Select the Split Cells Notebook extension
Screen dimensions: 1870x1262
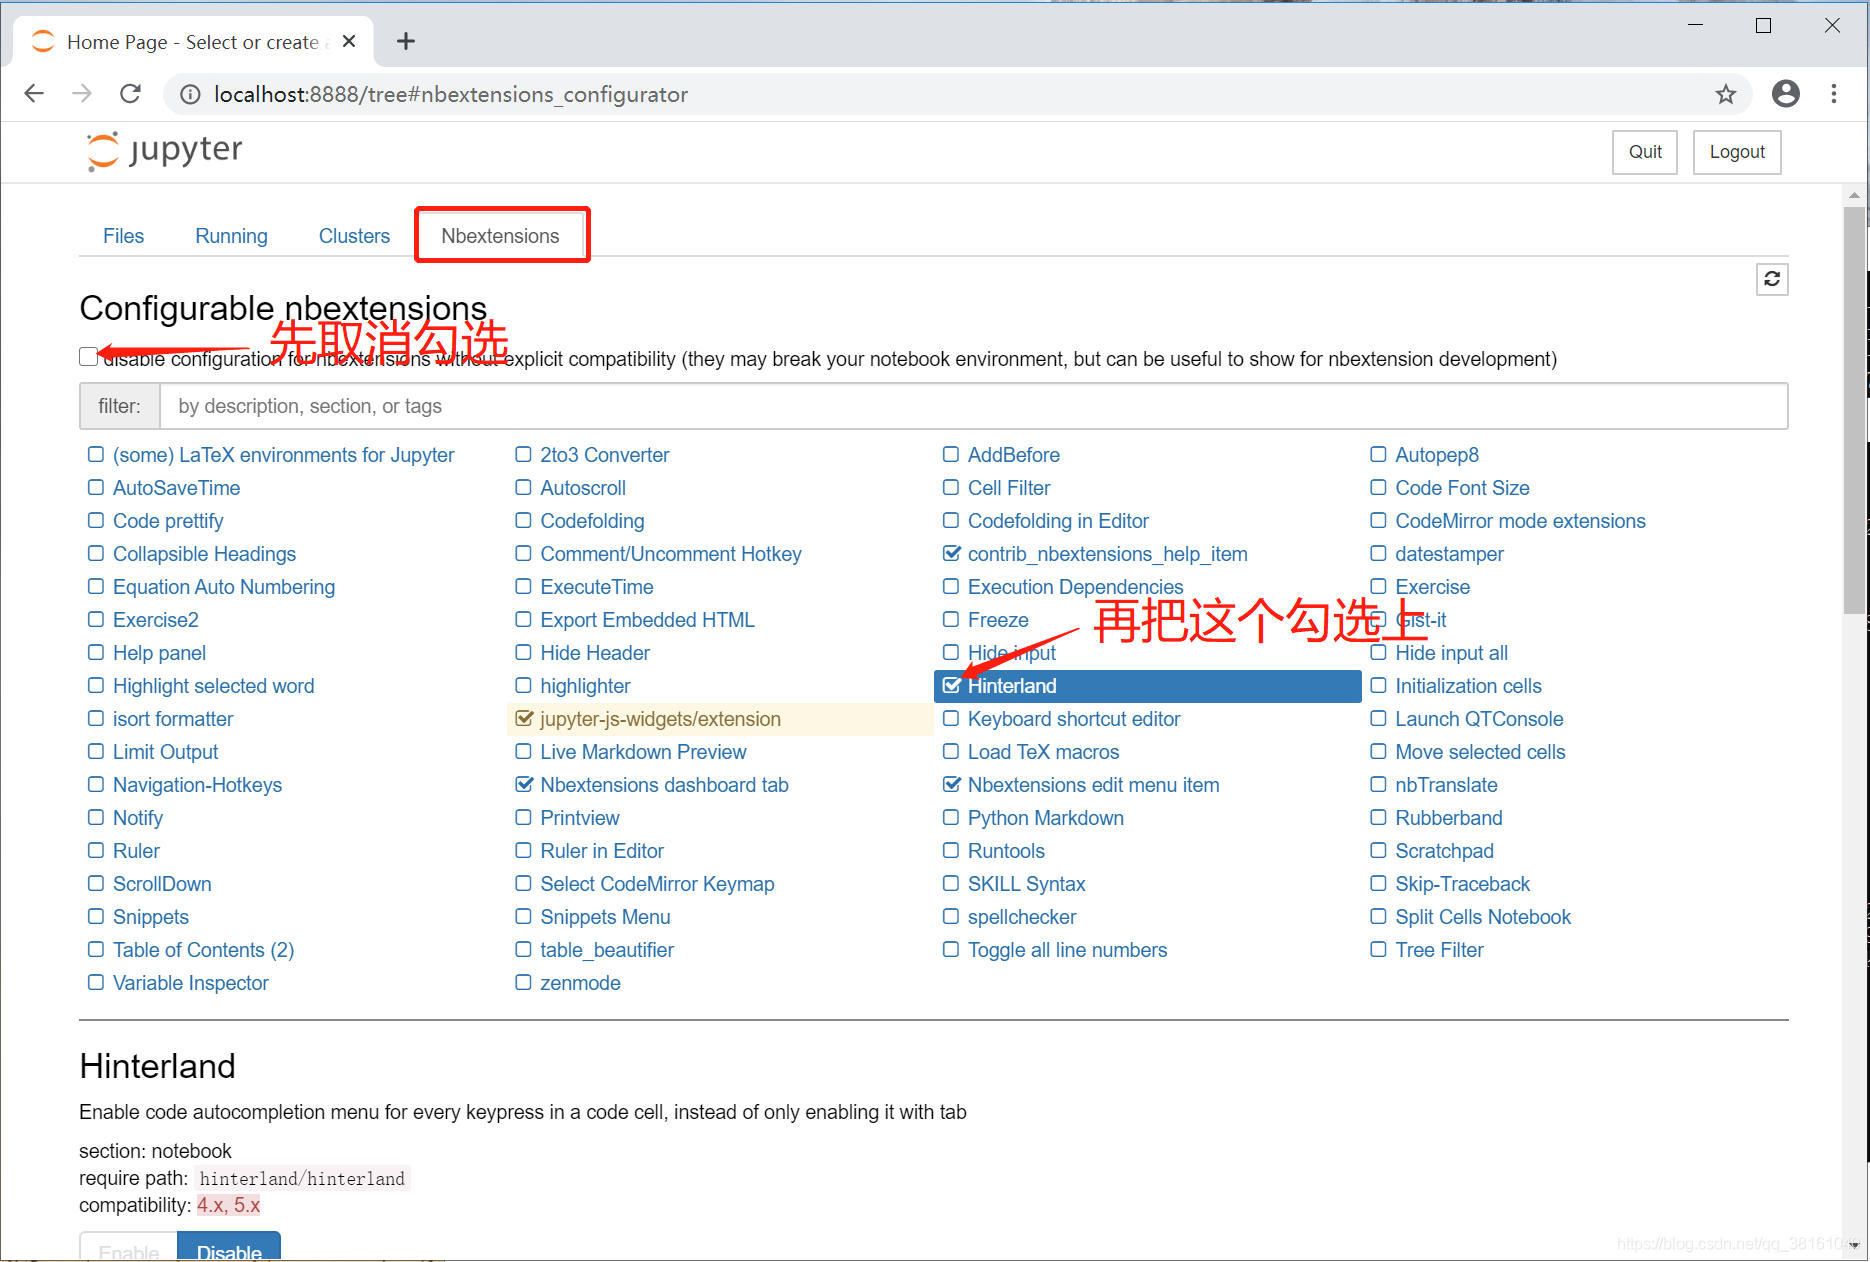coord(1483,917)
